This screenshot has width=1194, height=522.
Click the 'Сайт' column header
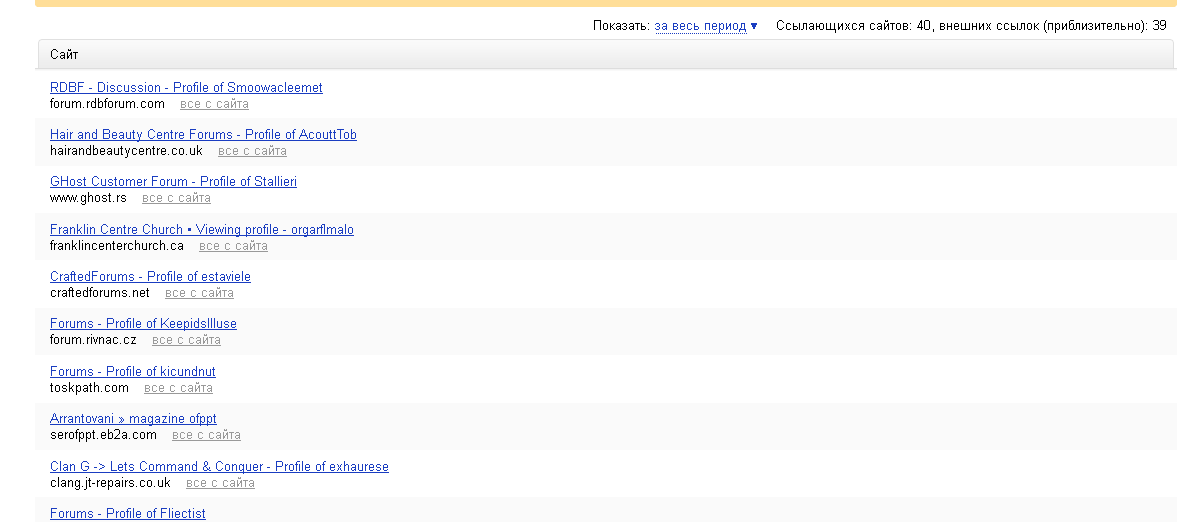pos(64,55)
